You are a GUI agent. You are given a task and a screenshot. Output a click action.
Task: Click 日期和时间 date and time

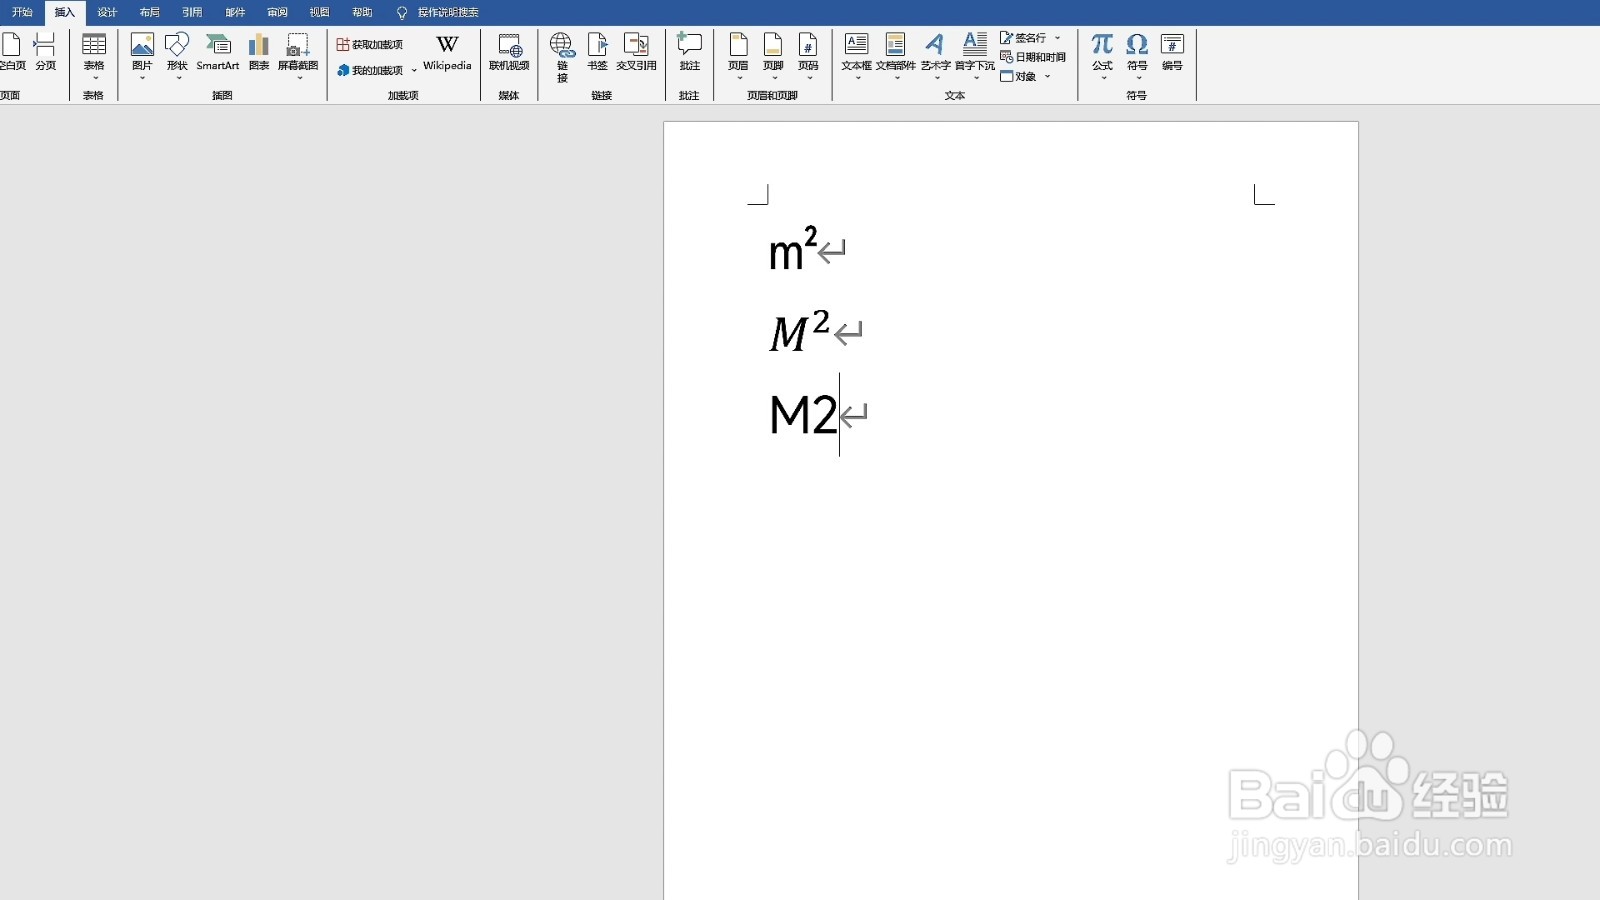click(x=1033, y=57)
